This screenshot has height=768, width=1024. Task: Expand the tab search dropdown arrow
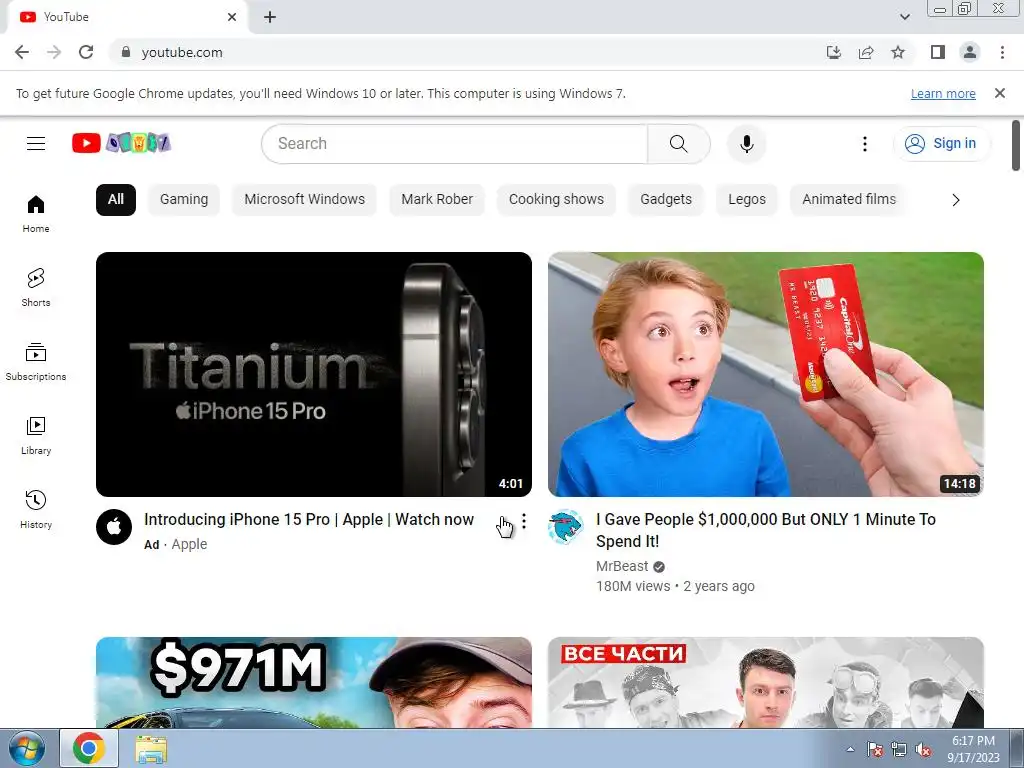tap(905, 17)
